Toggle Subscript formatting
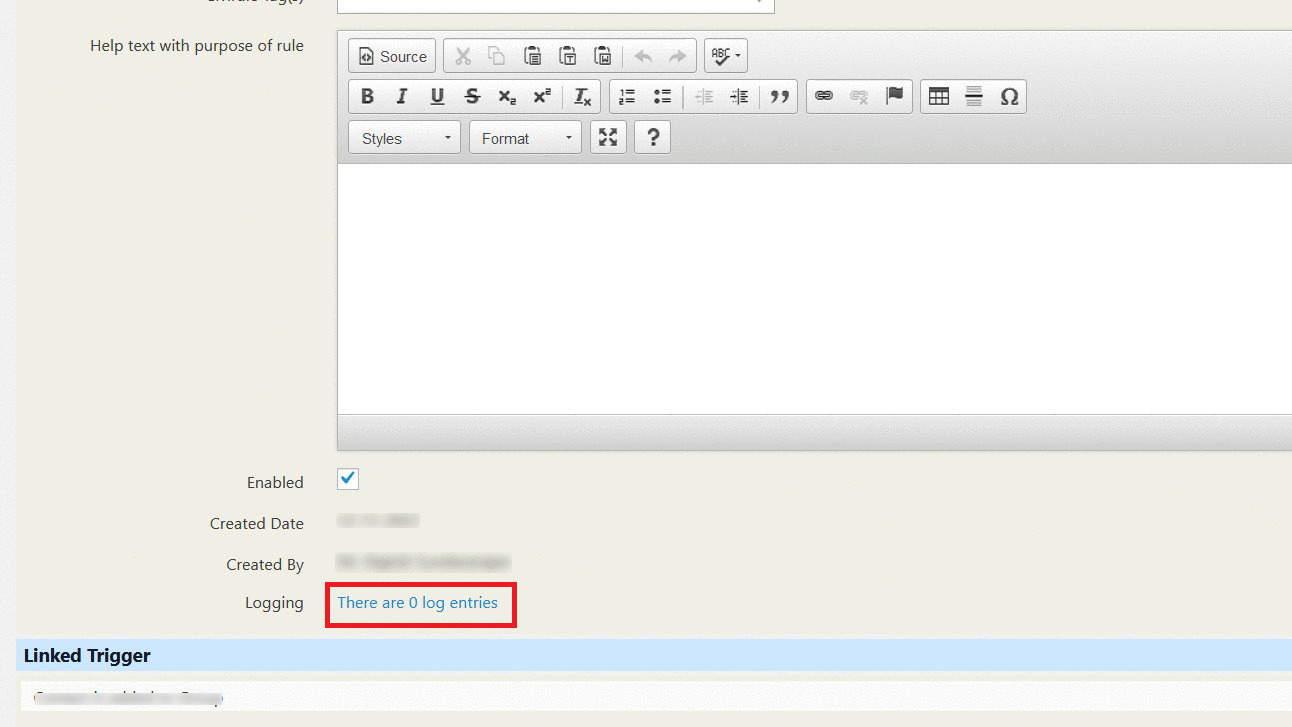 pyautogui.click(x=507, y=97)
